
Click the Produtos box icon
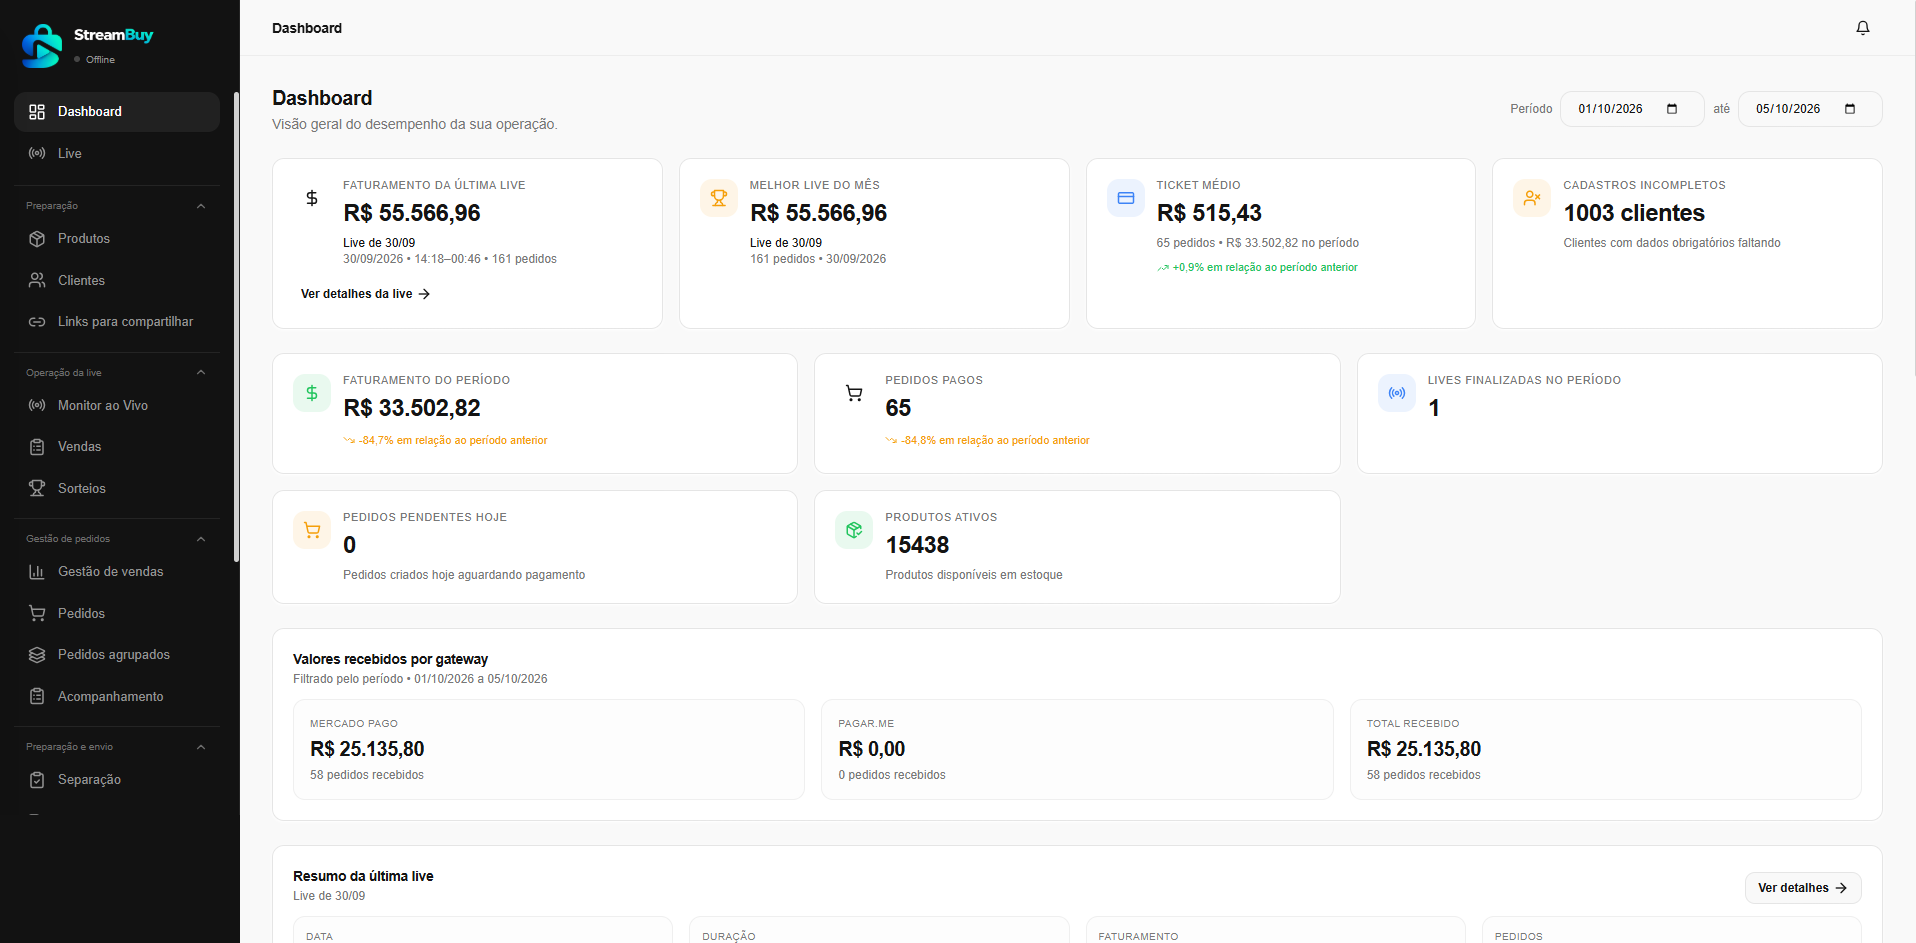[x=37, y=239]
